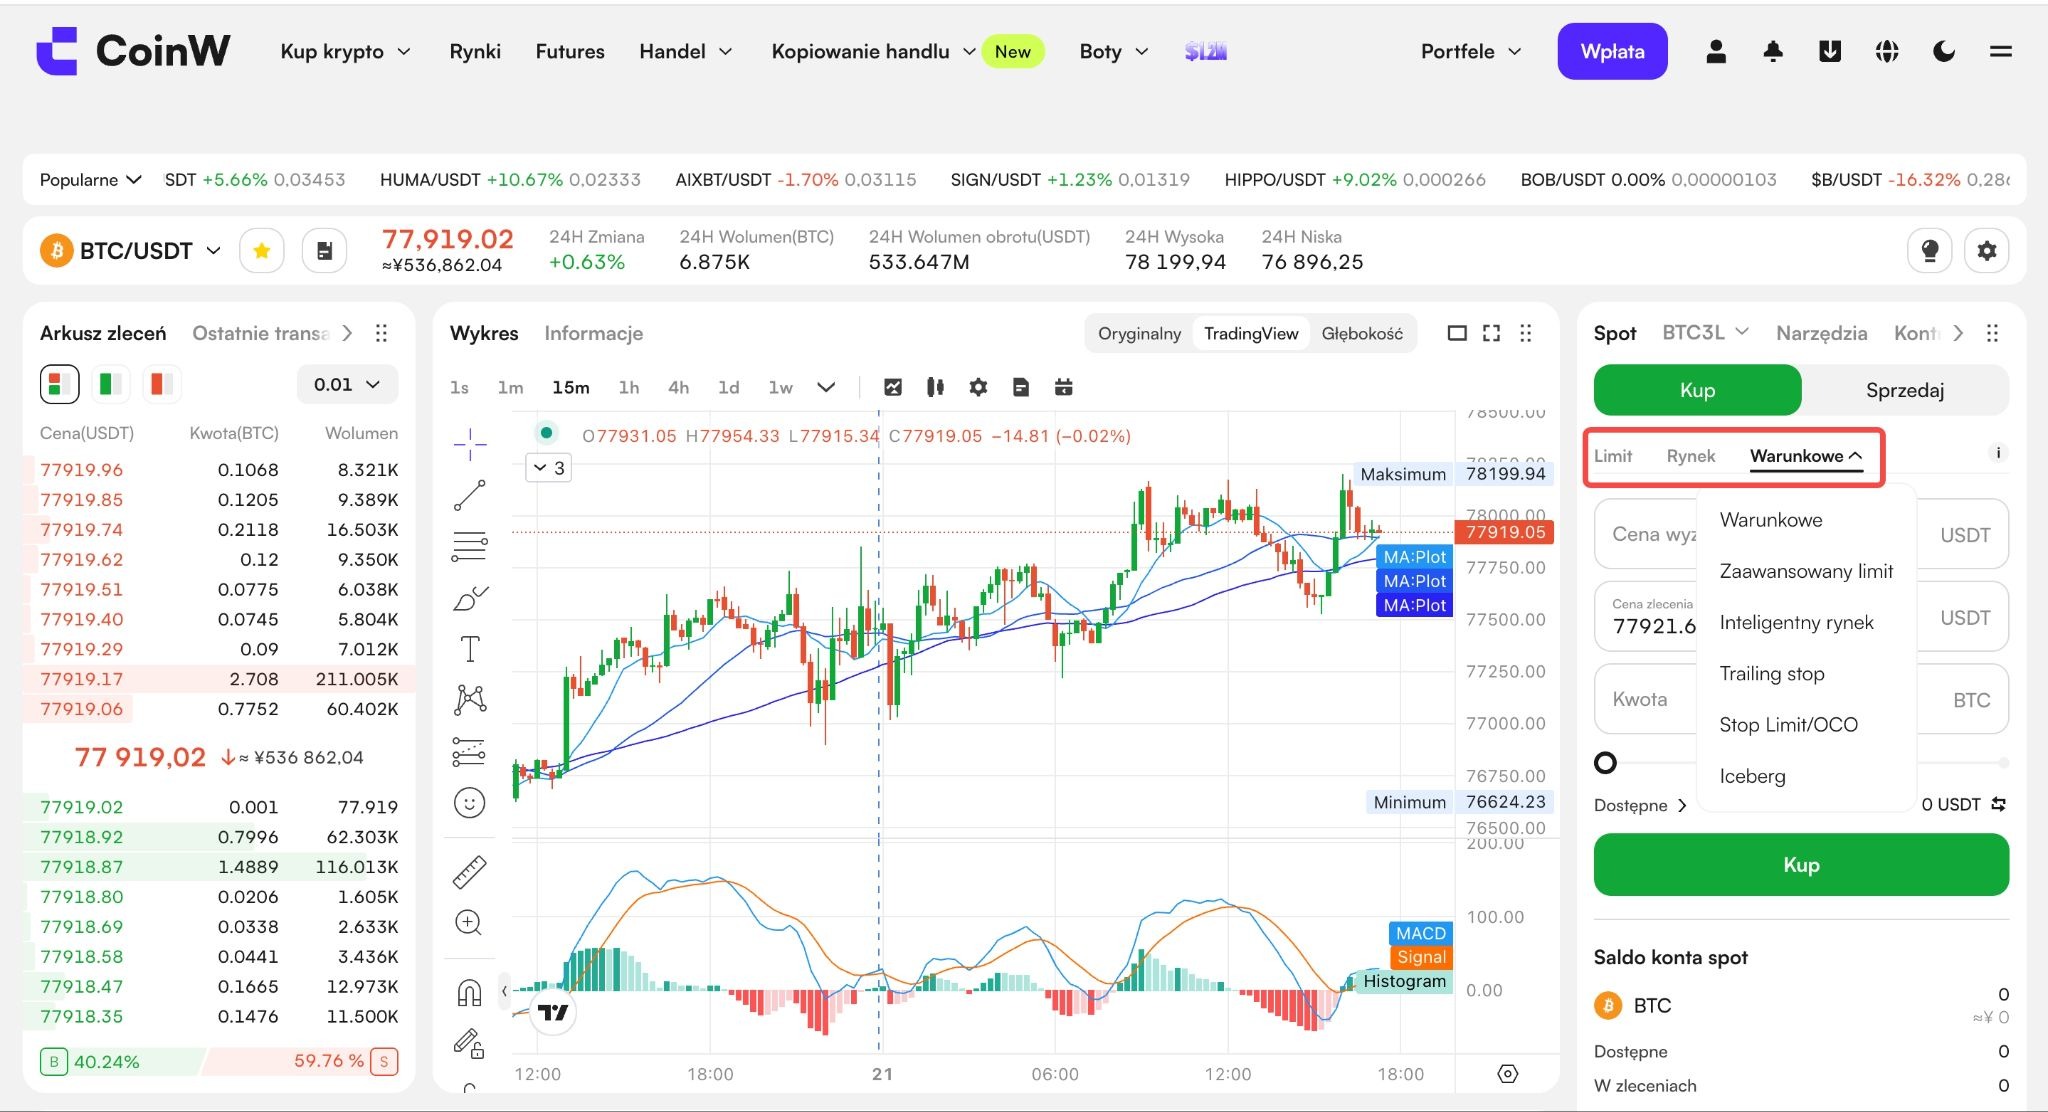Click the Kwota amount input field
This screenshot has height=1112, width=2048.
pos(1801,699)
